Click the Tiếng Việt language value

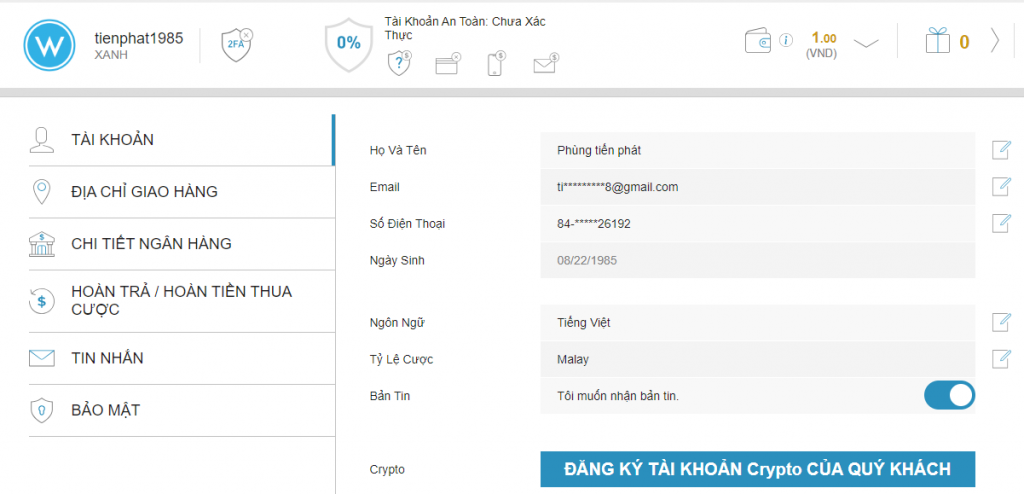[x=584, y=323]
